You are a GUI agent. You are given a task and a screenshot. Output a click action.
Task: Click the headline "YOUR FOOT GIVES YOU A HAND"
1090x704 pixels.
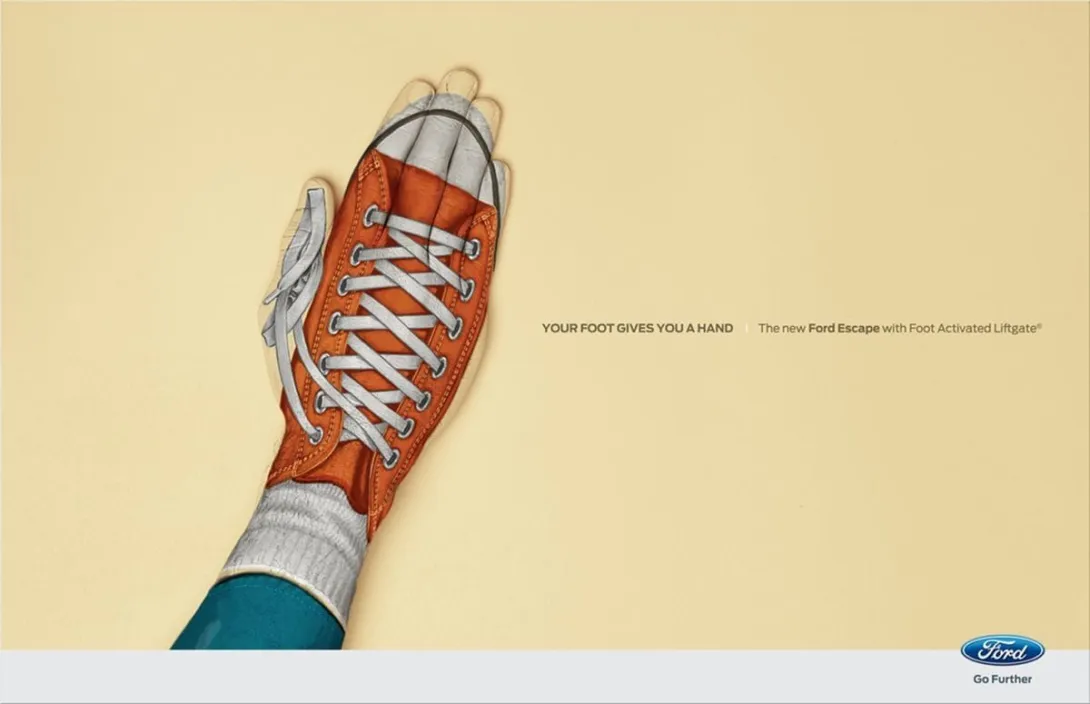637,328
